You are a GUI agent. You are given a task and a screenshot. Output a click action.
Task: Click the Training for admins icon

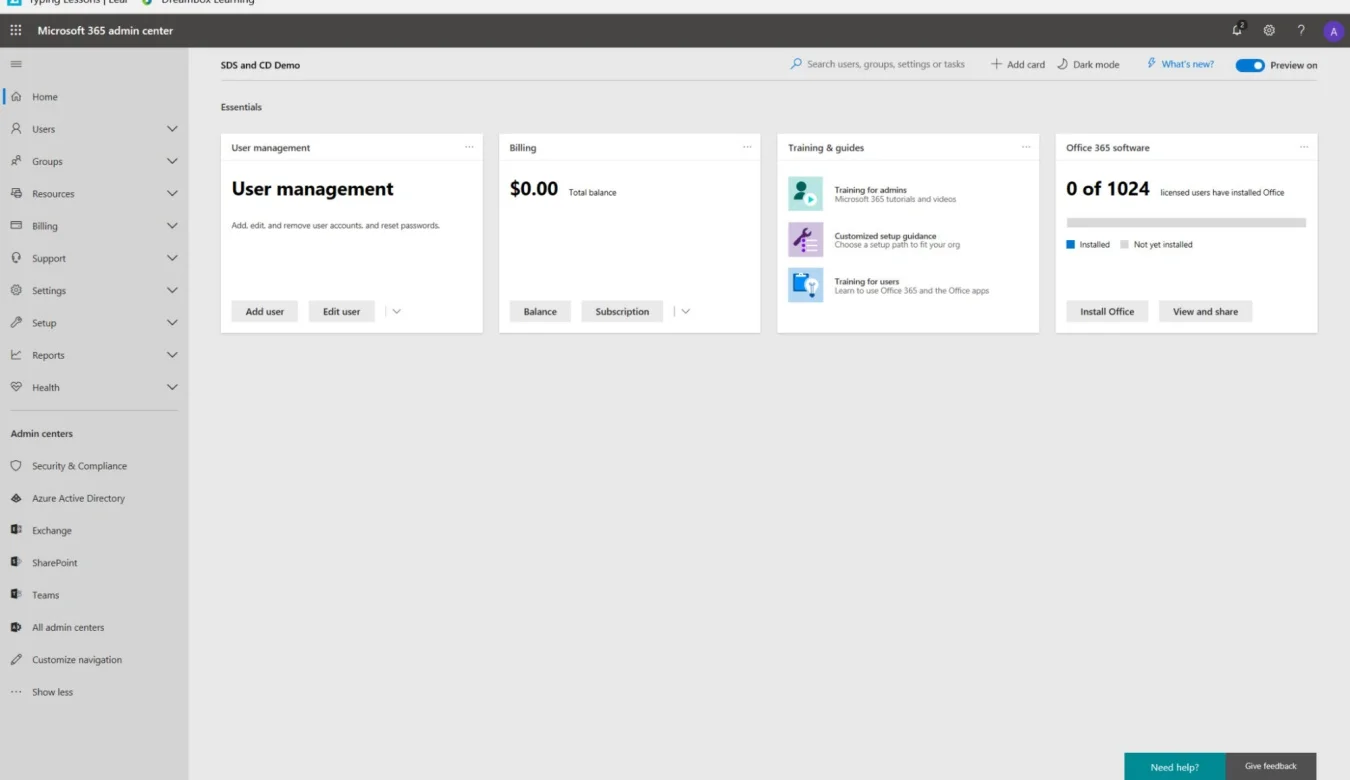[x=805, y=194]
